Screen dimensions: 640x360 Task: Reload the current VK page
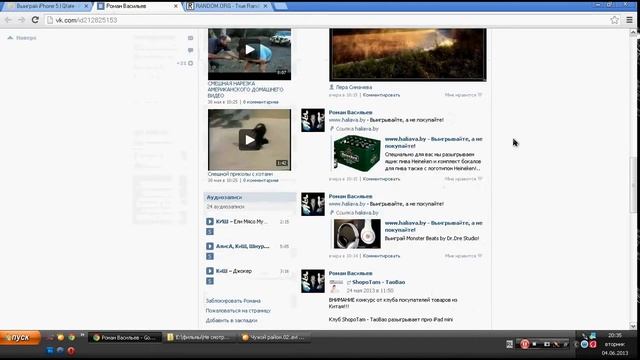tap(35, 20)
